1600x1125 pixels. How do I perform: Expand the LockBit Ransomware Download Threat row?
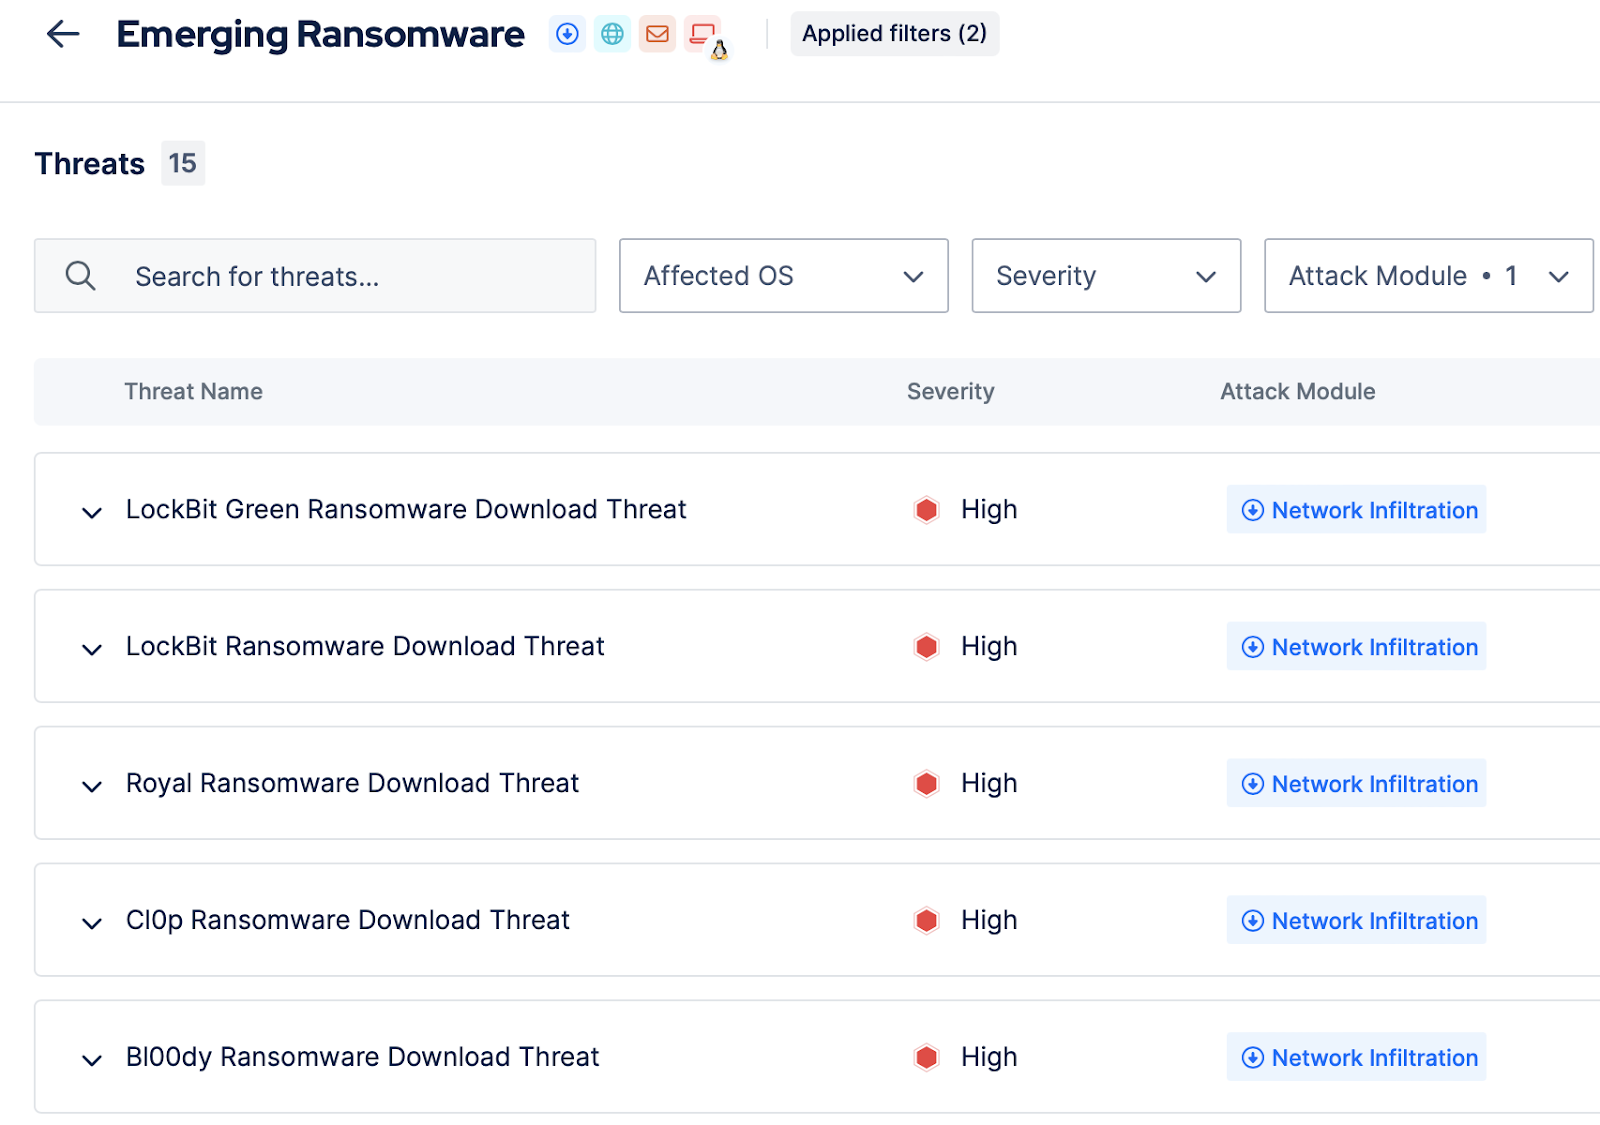[x=92, y=649]
